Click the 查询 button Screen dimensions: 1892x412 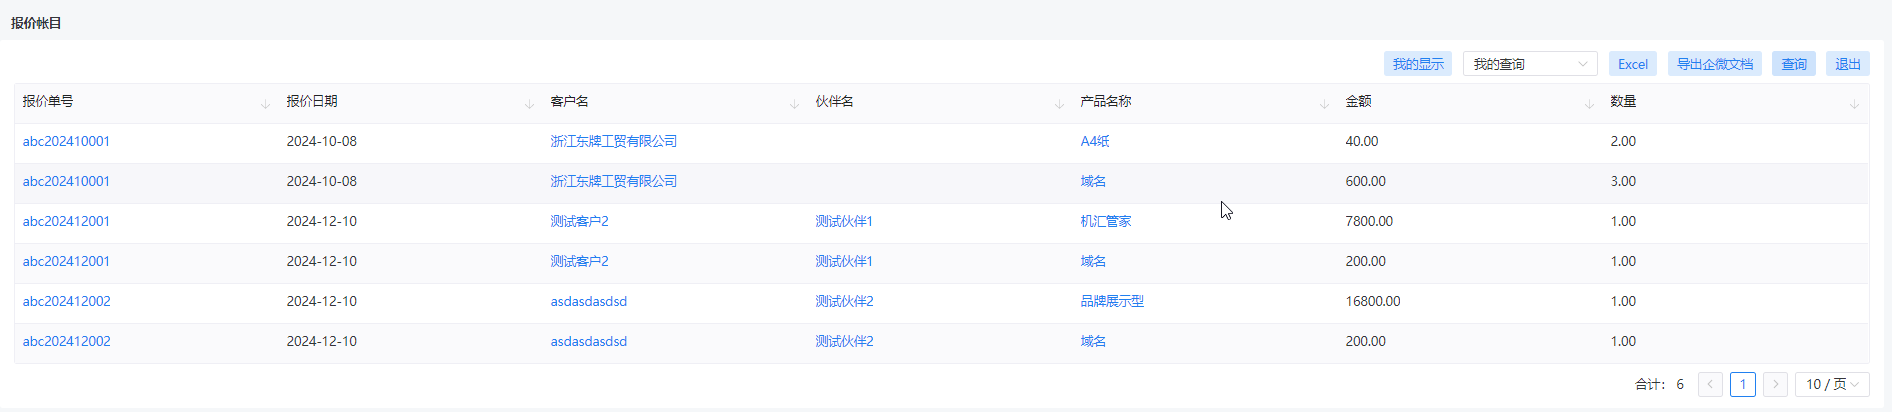1794,64
